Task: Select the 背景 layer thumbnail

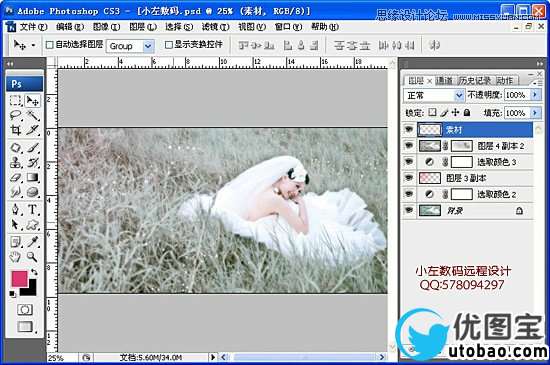Action: pos(430,210)
